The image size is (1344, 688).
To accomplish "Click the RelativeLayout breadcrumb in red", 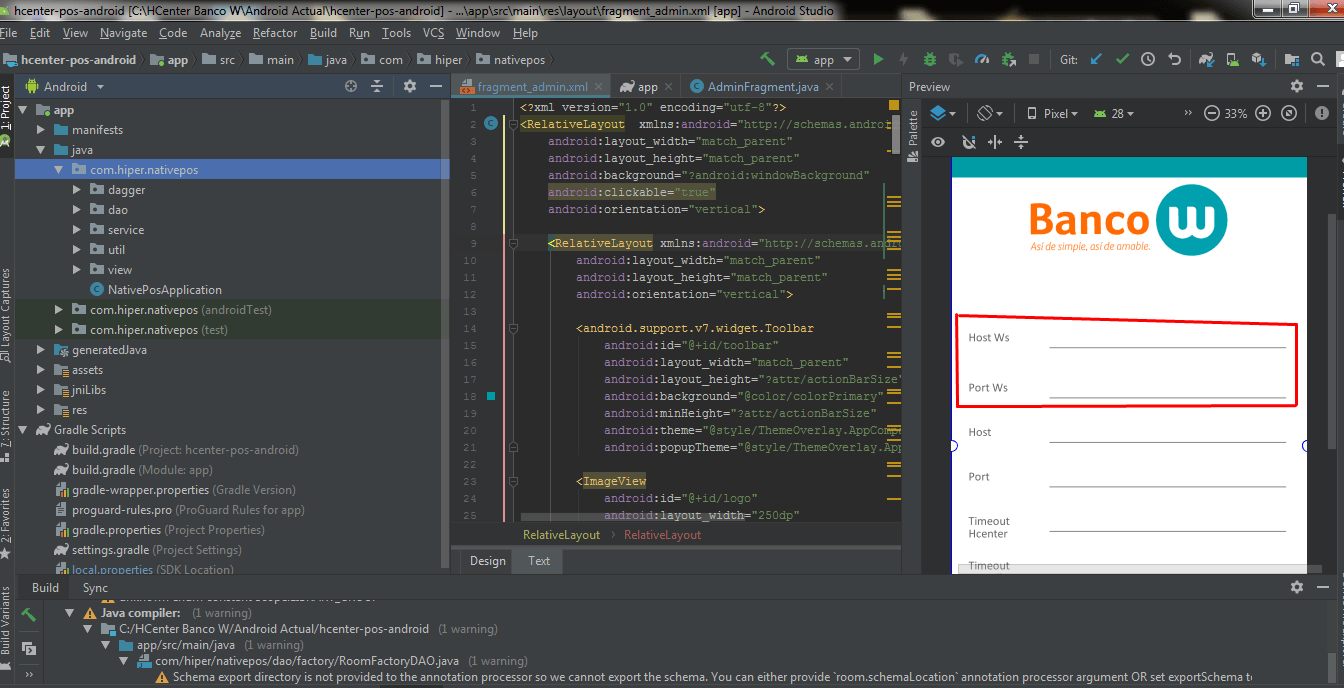I will point(662,535).
